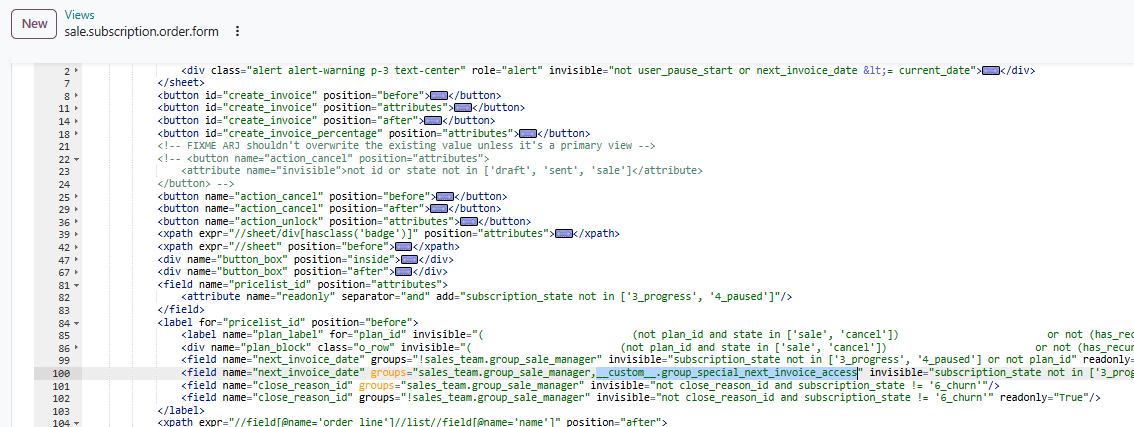Click the attribute name="readonly" code line
The height and width of the screenshot is (427, 1134).
pos(487,297)
